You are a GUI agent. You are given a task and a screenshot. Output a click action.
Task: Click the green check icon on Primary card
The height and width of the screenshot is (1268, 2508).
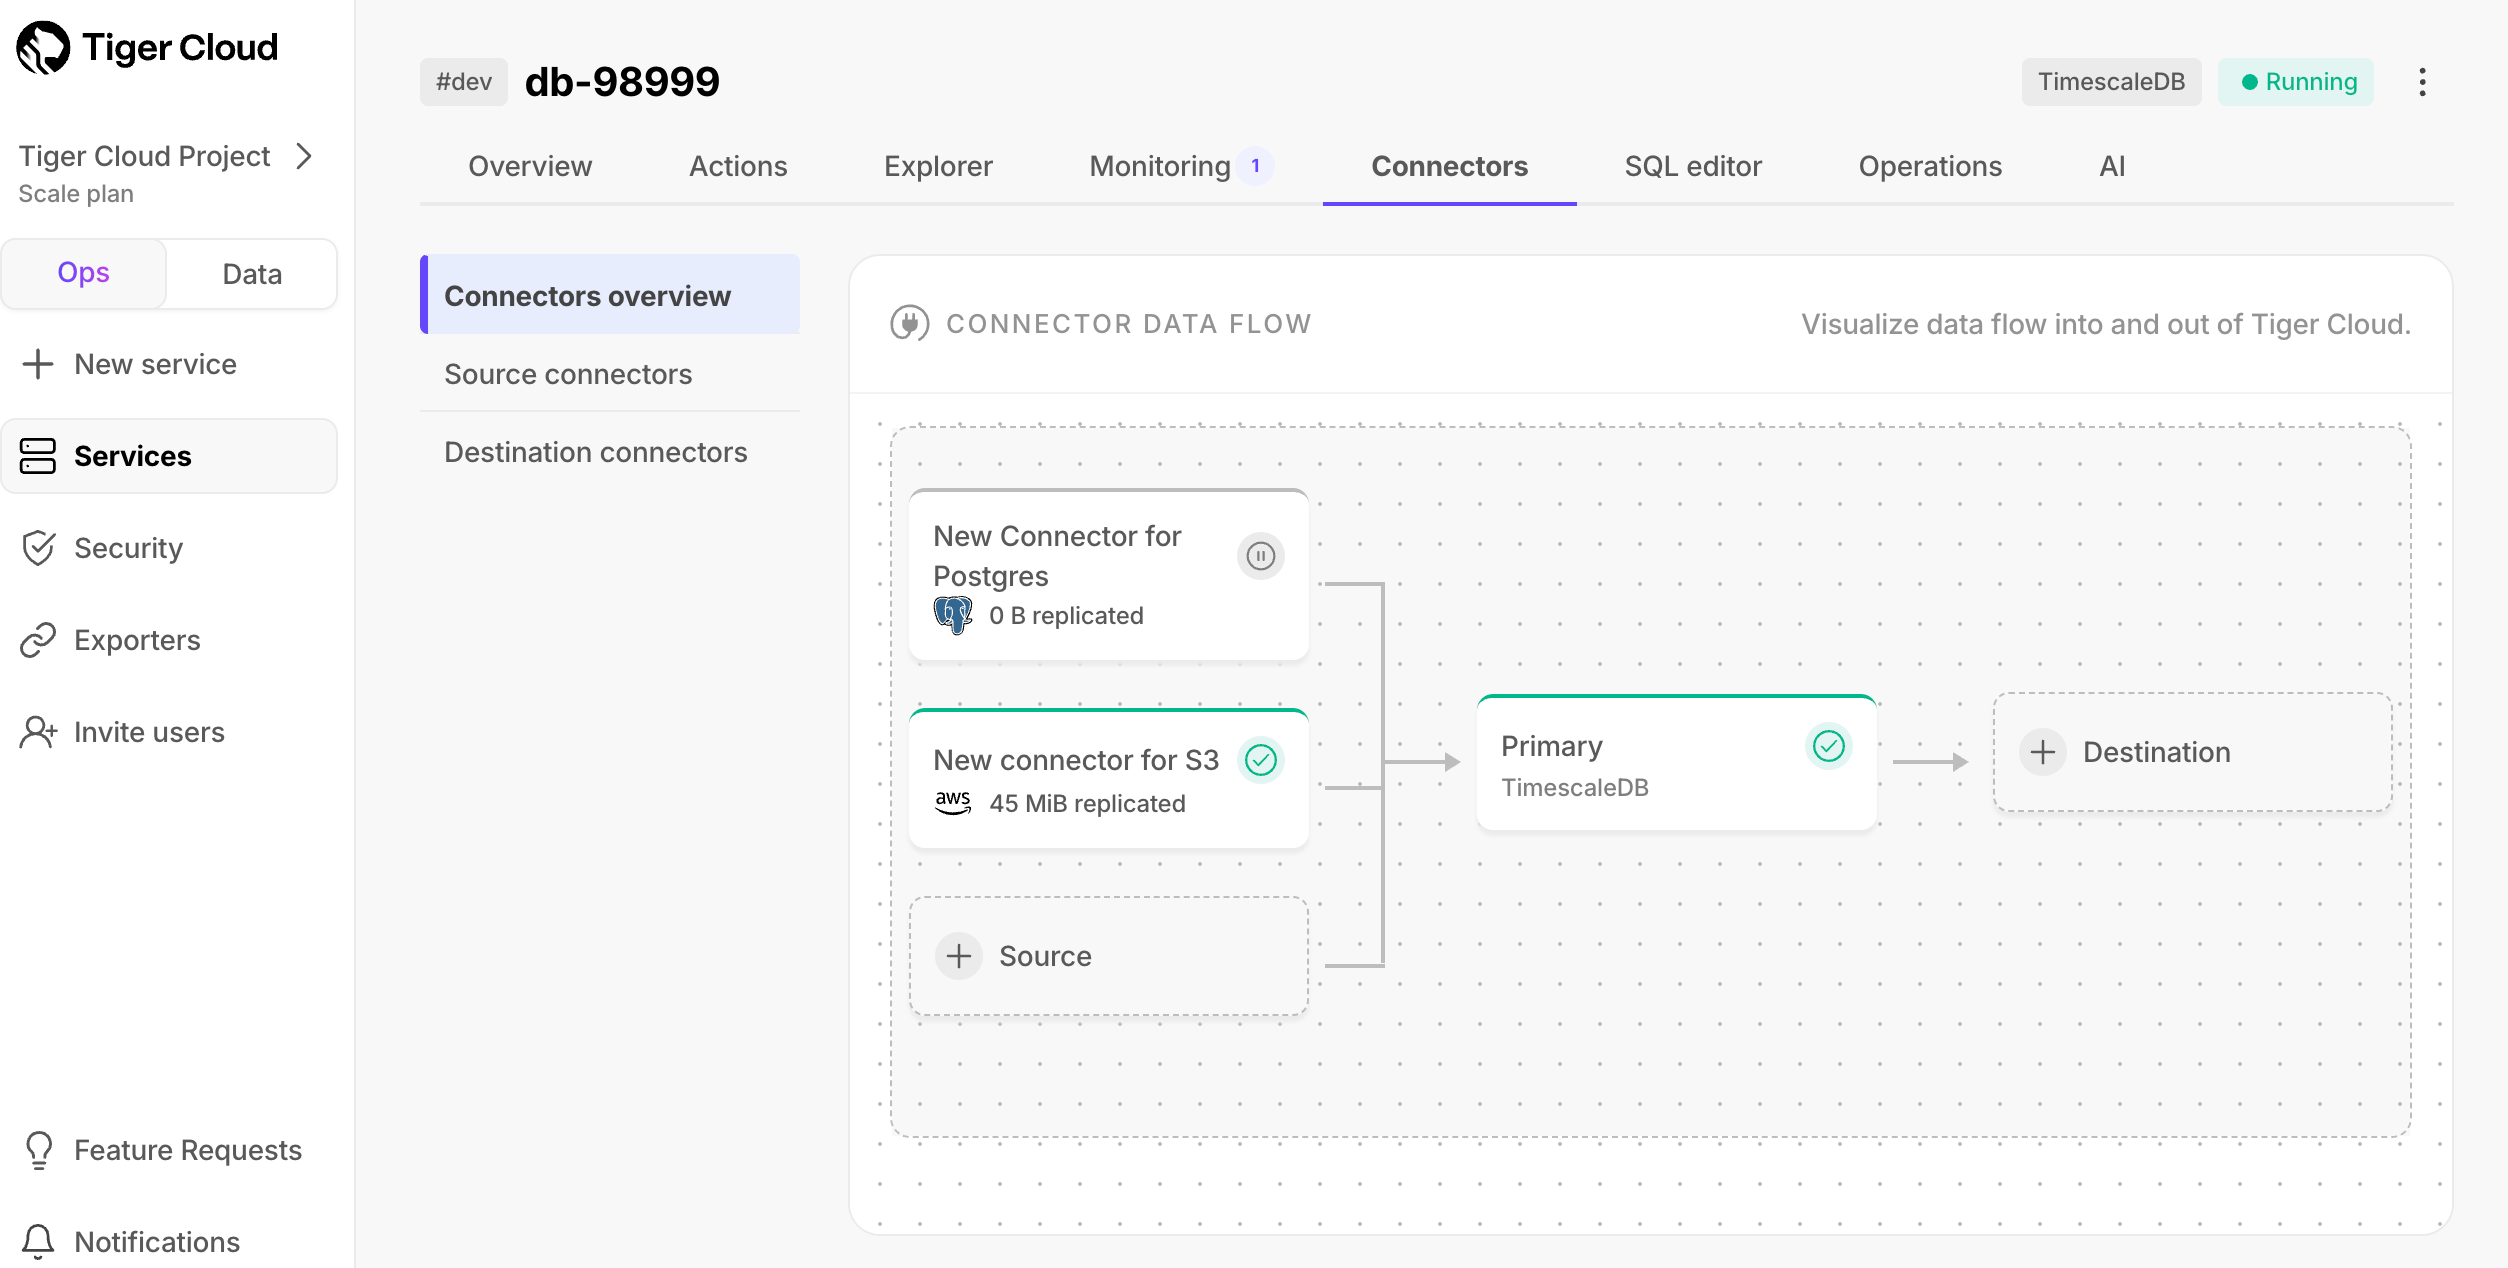click(1829, 746)
